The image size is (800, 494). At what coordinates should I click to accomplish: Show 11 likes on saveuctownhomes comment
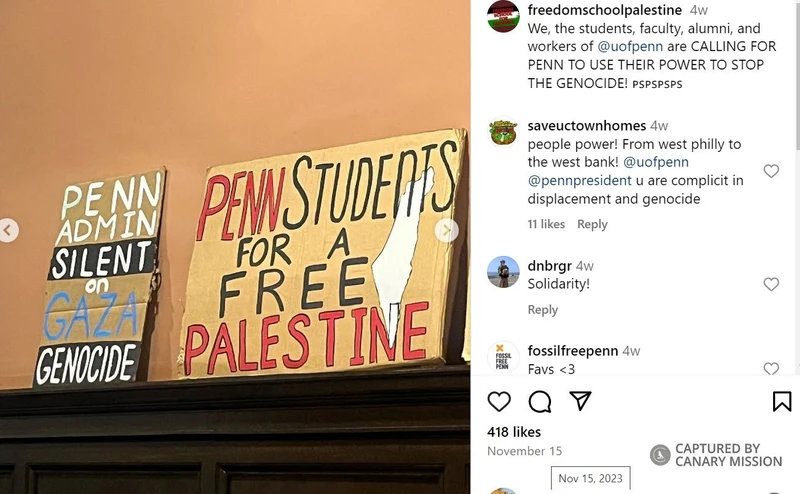(546, 224)
